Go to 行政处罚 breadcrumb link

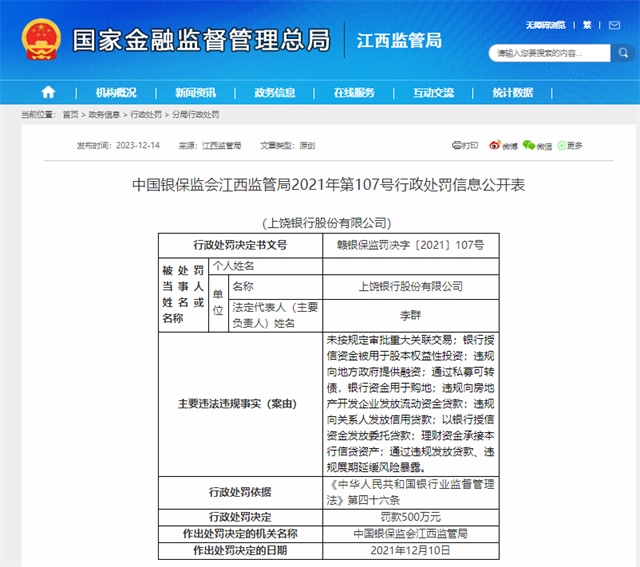point(146,115)
